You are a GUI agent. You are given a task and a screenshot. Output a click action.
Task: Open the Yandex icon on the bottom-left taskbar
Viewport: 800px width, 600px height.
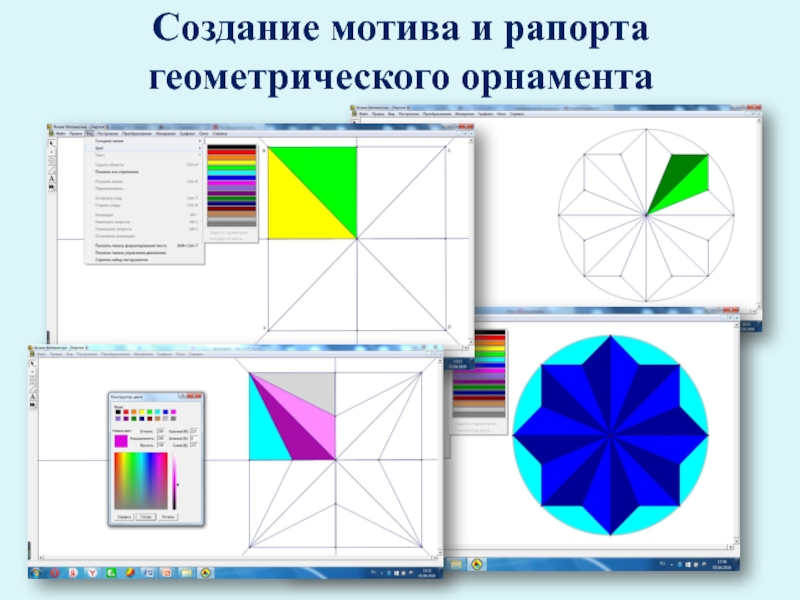click(73, 572)
